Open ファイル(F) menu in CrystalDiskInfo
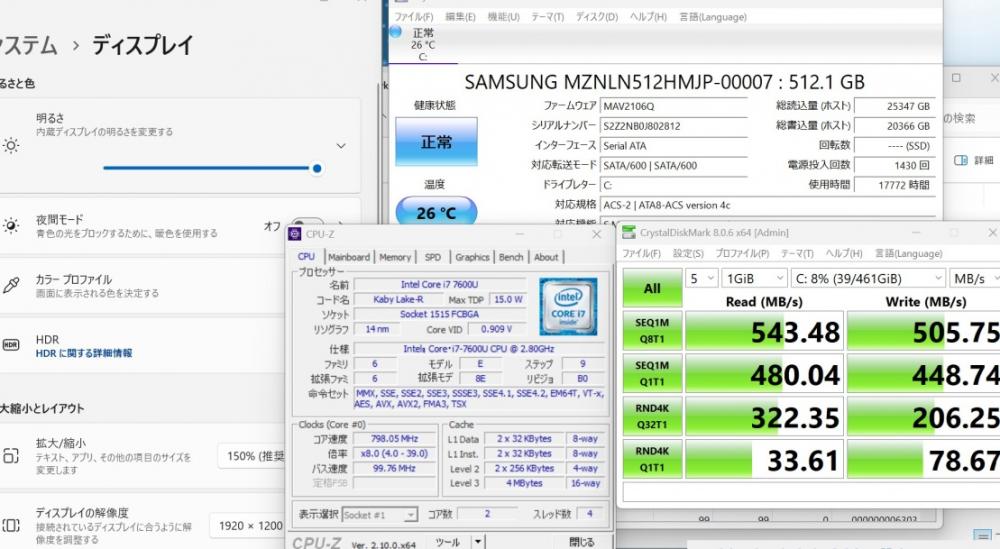The image size is (1000, 549). click(x=413, y=17)
